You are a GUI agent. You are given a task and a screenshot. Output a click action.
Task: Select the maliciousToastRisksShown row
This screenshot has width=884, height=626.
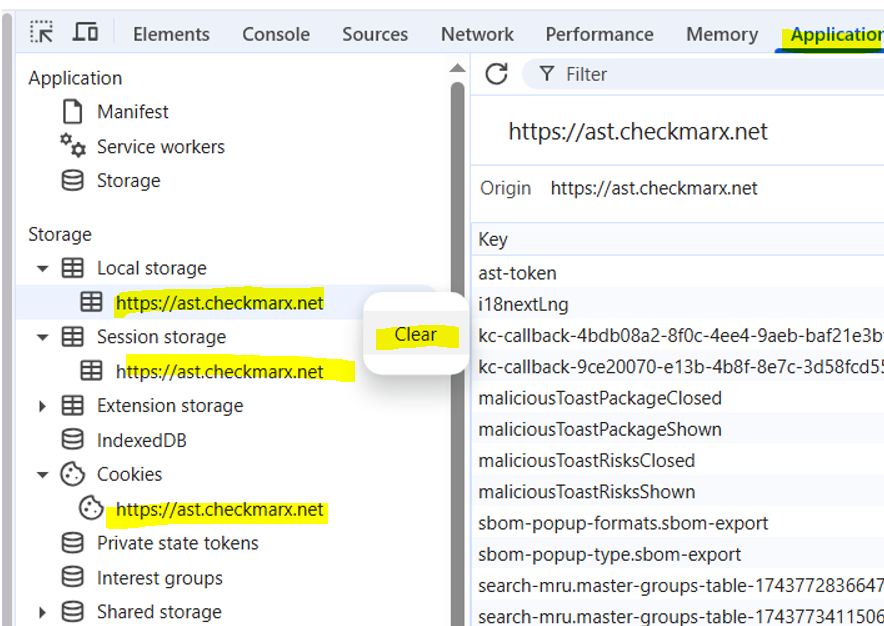tap(678, 492)
